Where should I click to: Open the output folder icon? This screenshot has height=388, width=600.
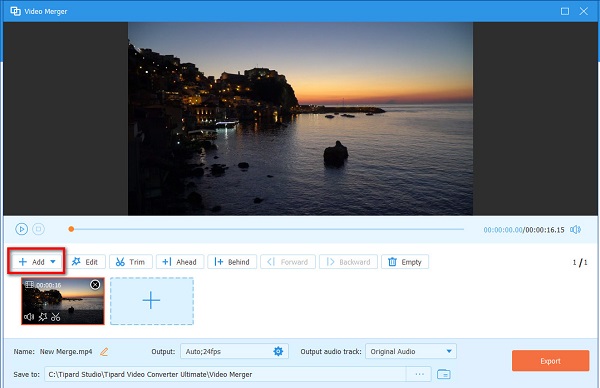click(444, 374)
